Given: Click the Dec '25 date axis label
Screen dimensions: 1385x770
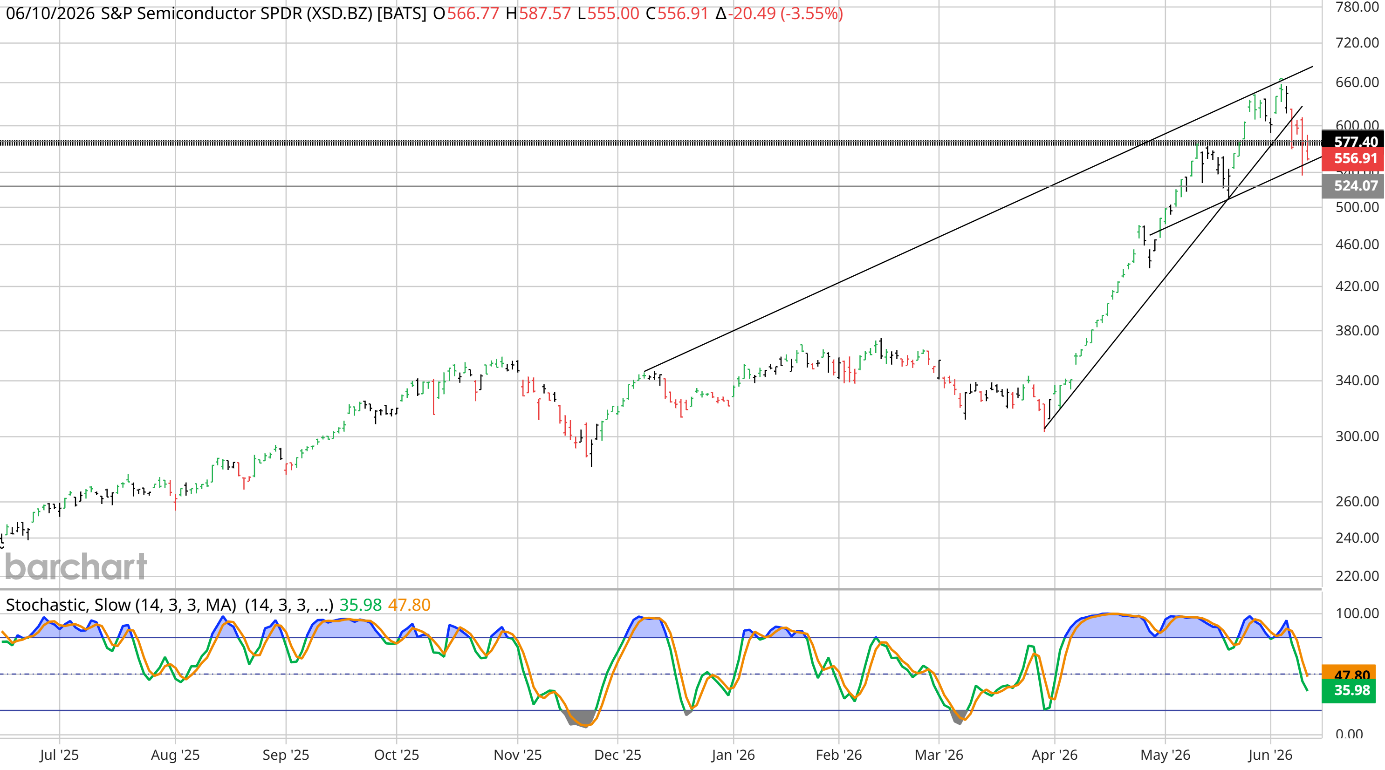Looking at the screenshot, I should pos(618,755).
